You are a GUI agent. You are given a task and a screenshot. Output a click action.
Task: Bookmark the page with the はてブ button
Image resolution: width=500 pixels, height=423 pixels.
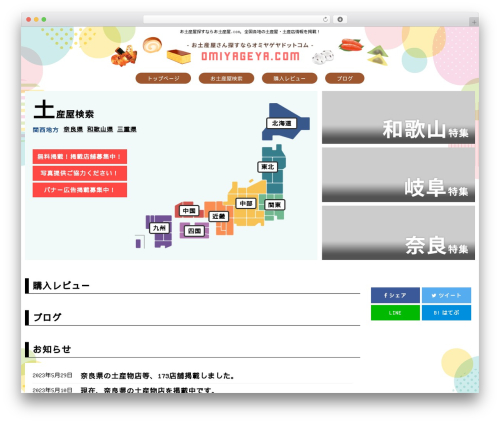[x=446, y=313]
